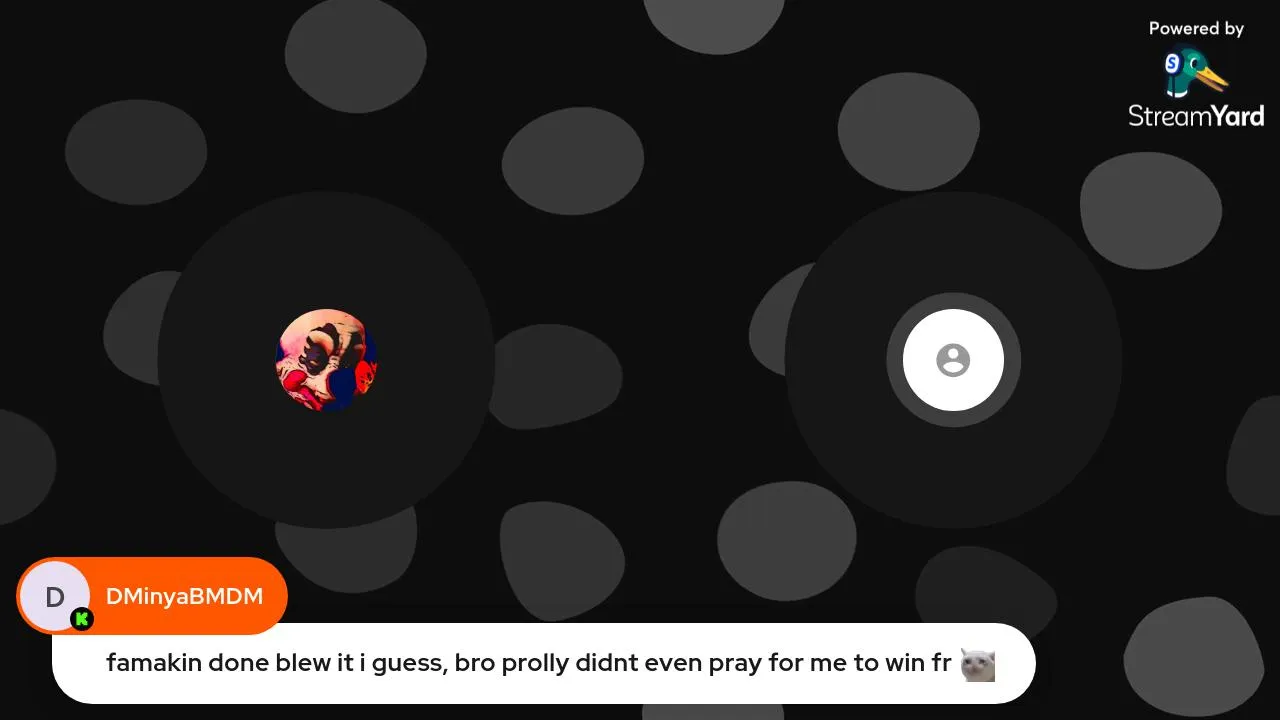Screen dimensions: 1280x720
Task: Click the crying cat emoji in the comment
Action: [x=977, y=664]
